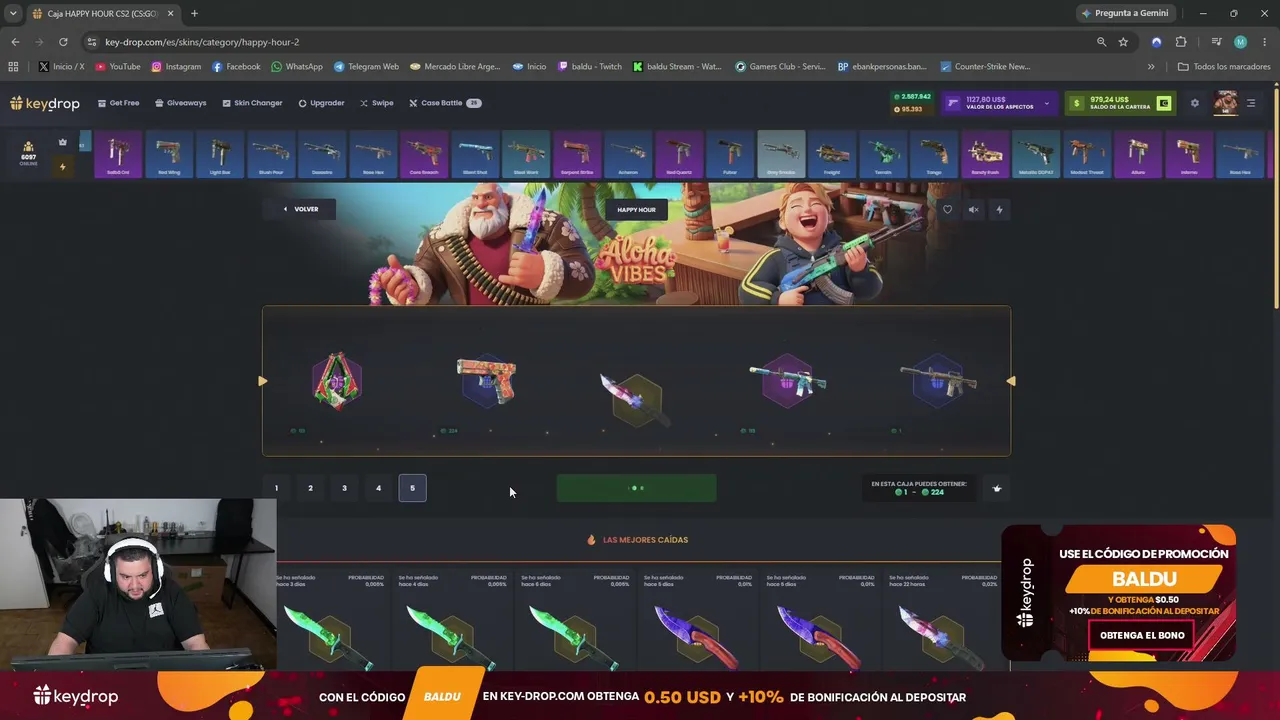Open the Telegram Web bookmark
The height and width of the screenshot is (720, 1280).
(366, 67)
